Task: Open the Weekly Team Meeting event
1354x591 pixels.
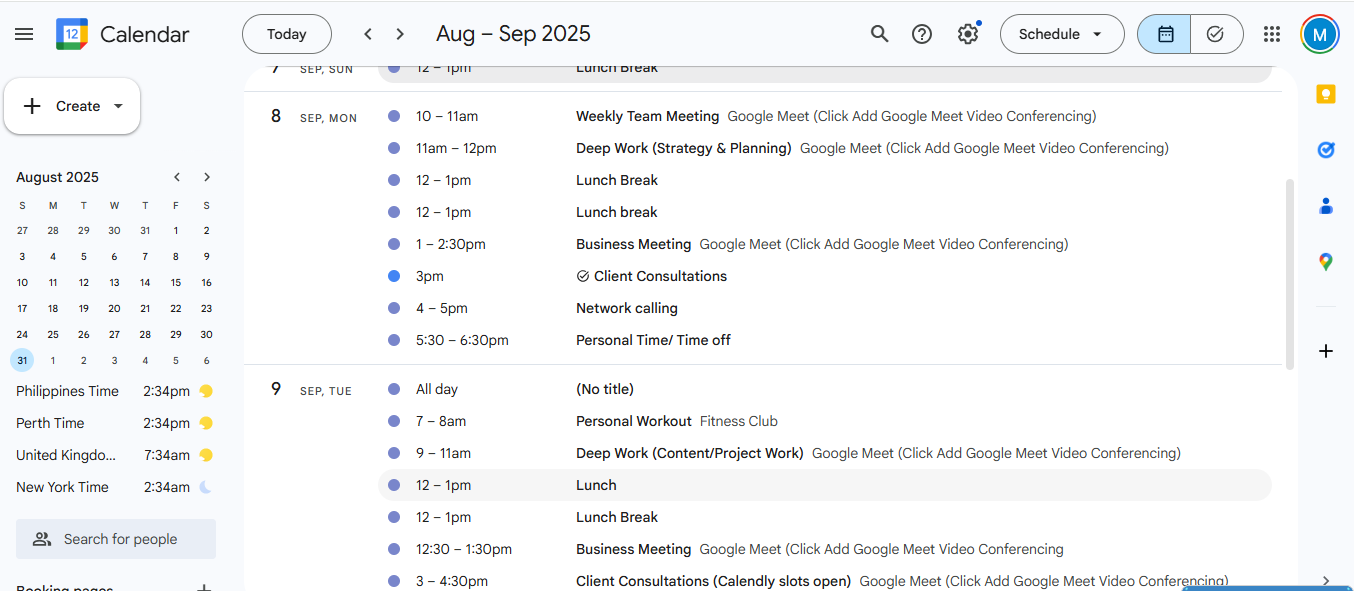Action: [647, 116]
